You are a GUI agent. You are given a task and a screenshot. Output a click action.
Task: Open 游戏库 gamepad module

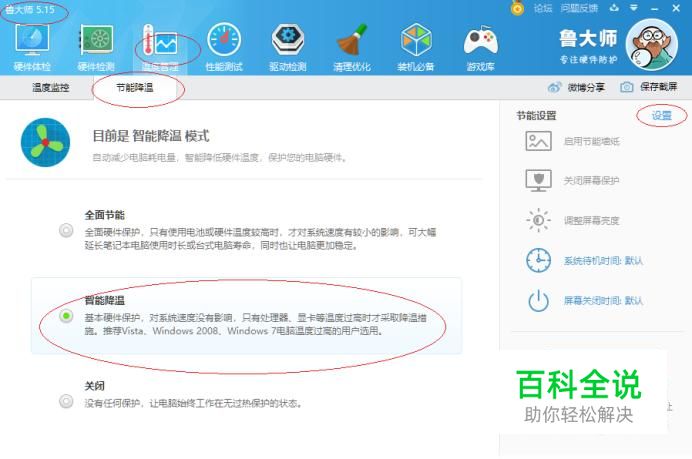tap(480, 48)
